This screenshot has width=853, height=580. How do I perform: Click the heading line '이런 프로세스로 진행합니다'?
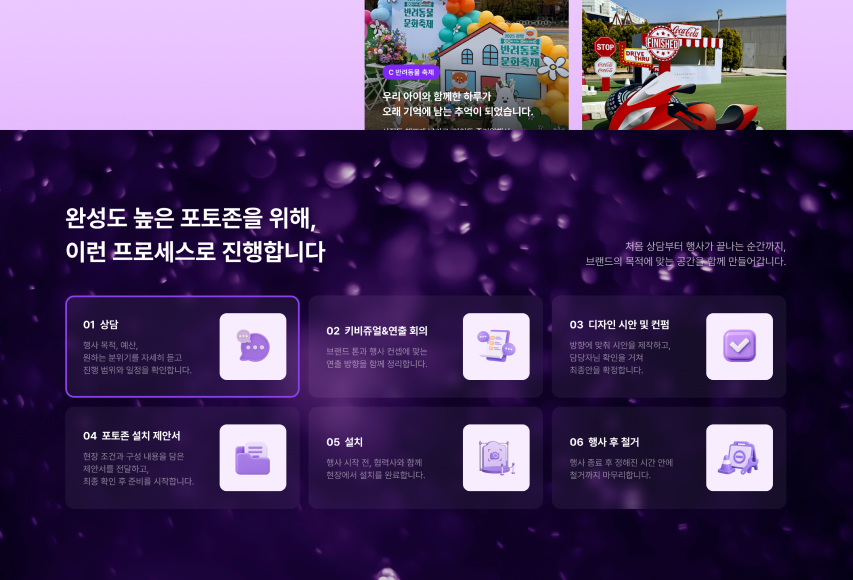(x=195, y=251)
